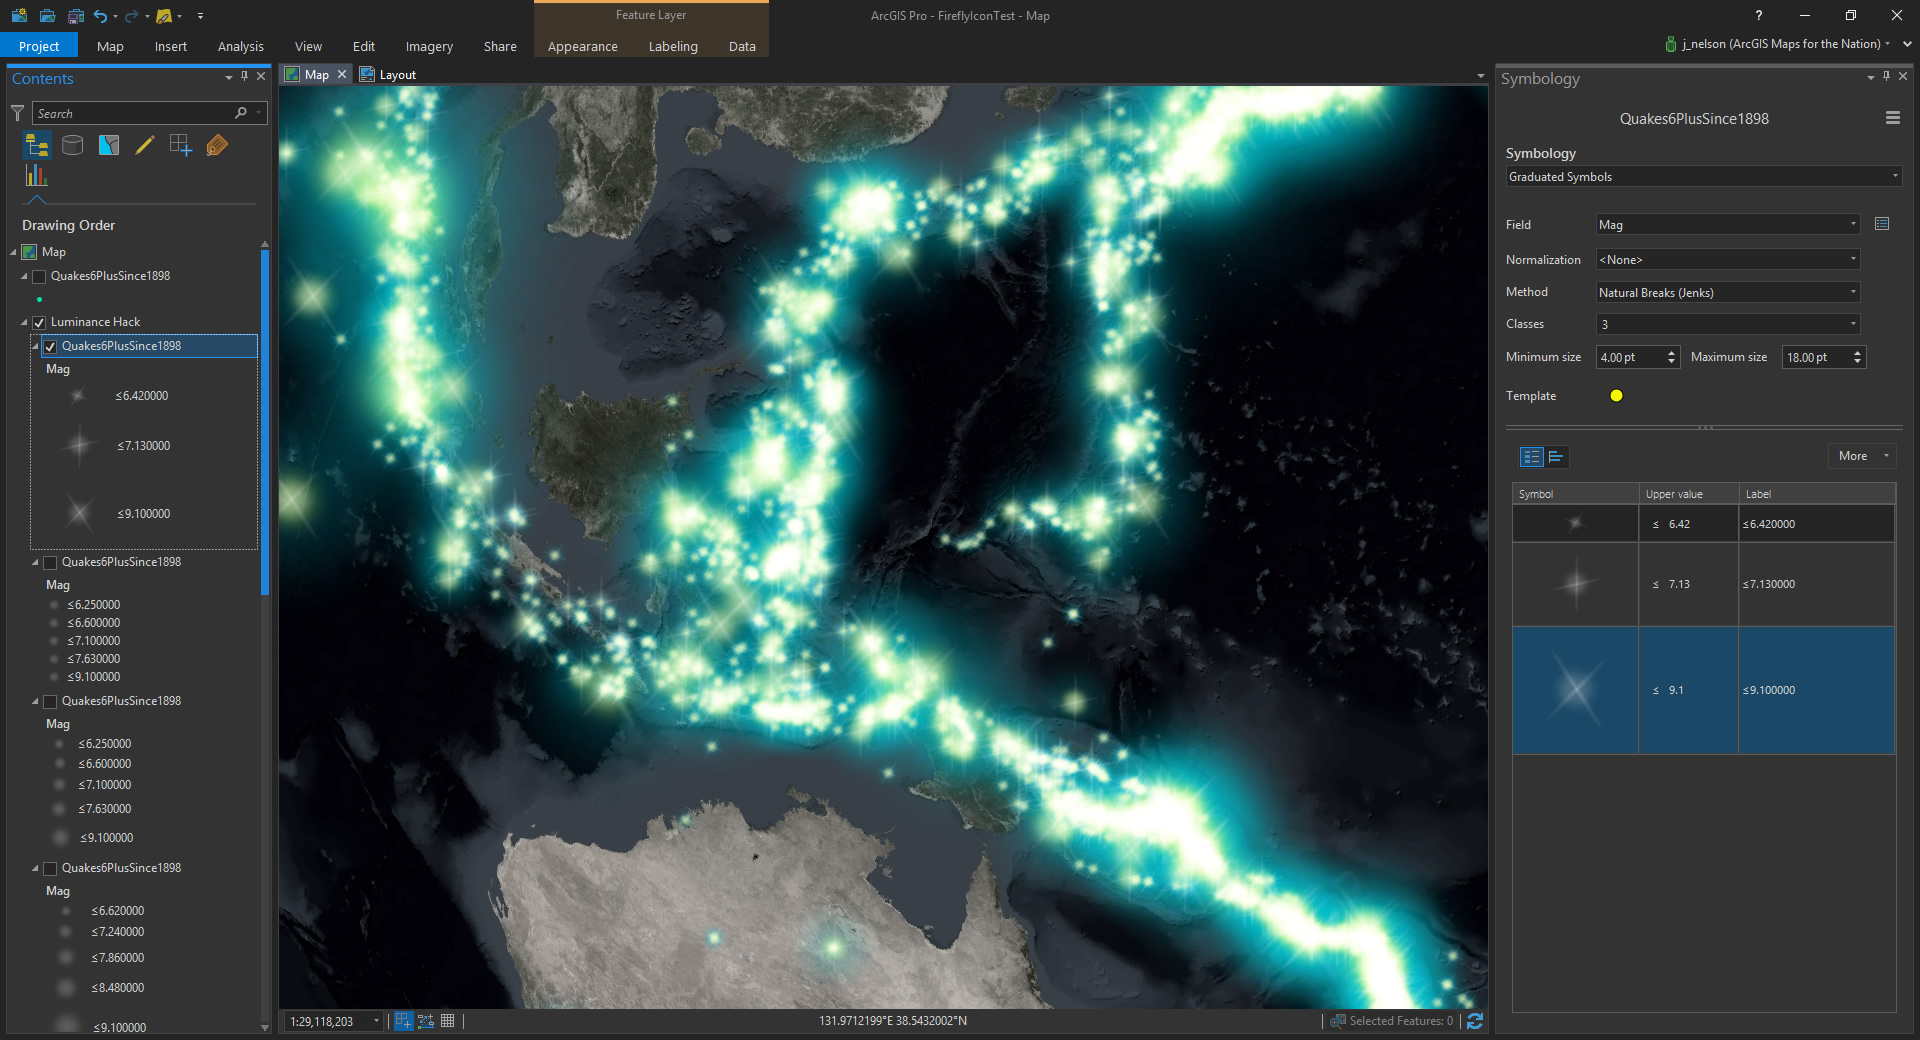The height and width of the screenshot is (1040, 1920).
Task: Save the project using the Save icon
Action: pos(75,16)
